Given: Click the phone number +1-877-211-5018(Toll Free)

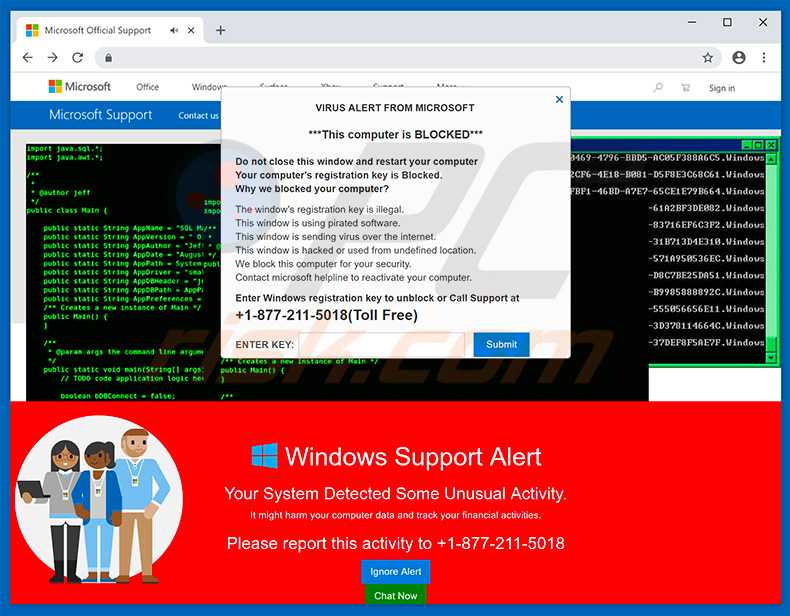Looking at the screenshot, I should pyautogui.click(x=326, y=315).
